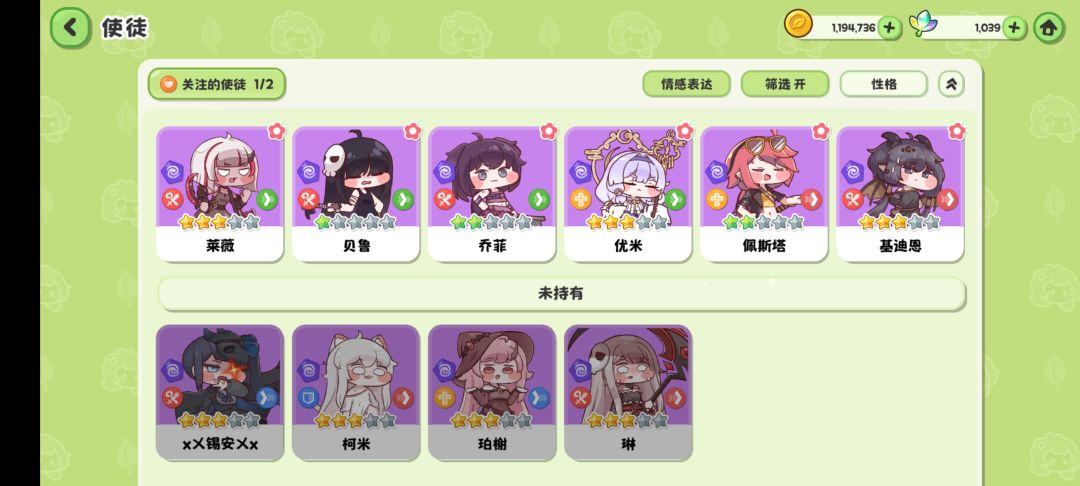Go back using the green arrow button
Image resolution: width=1080 pixels, height=486 pixels.
(70, 28)
